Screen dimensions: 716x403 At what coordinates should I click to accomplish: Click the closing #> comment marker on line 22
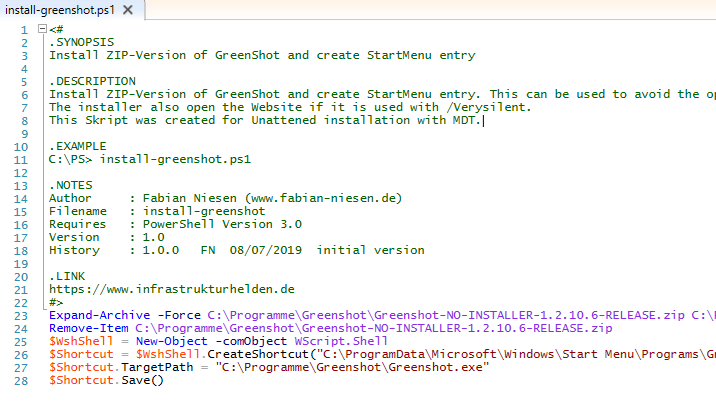[x=56, y=302]
